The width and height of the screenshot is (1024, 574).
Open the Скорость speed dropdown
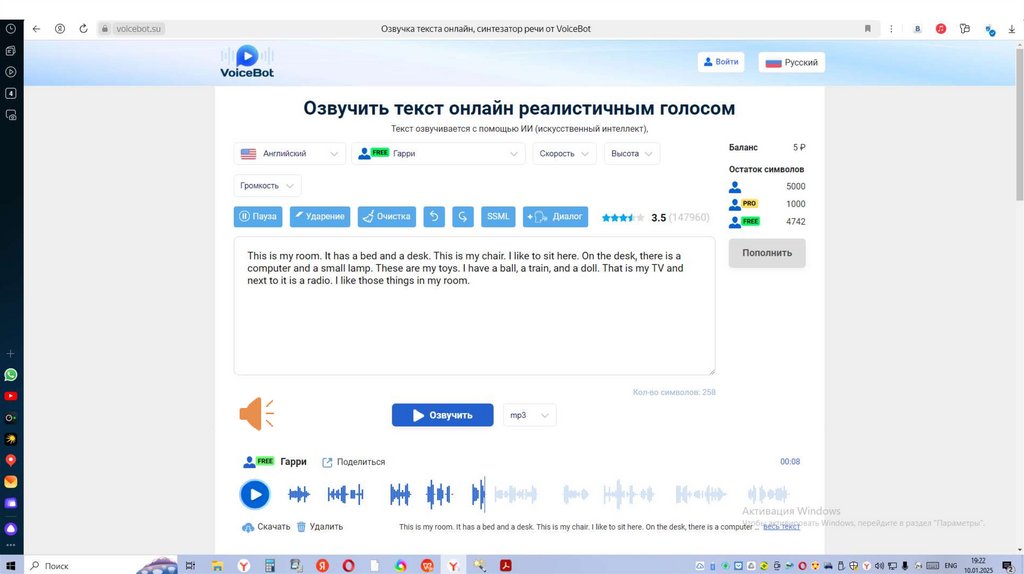565,154
